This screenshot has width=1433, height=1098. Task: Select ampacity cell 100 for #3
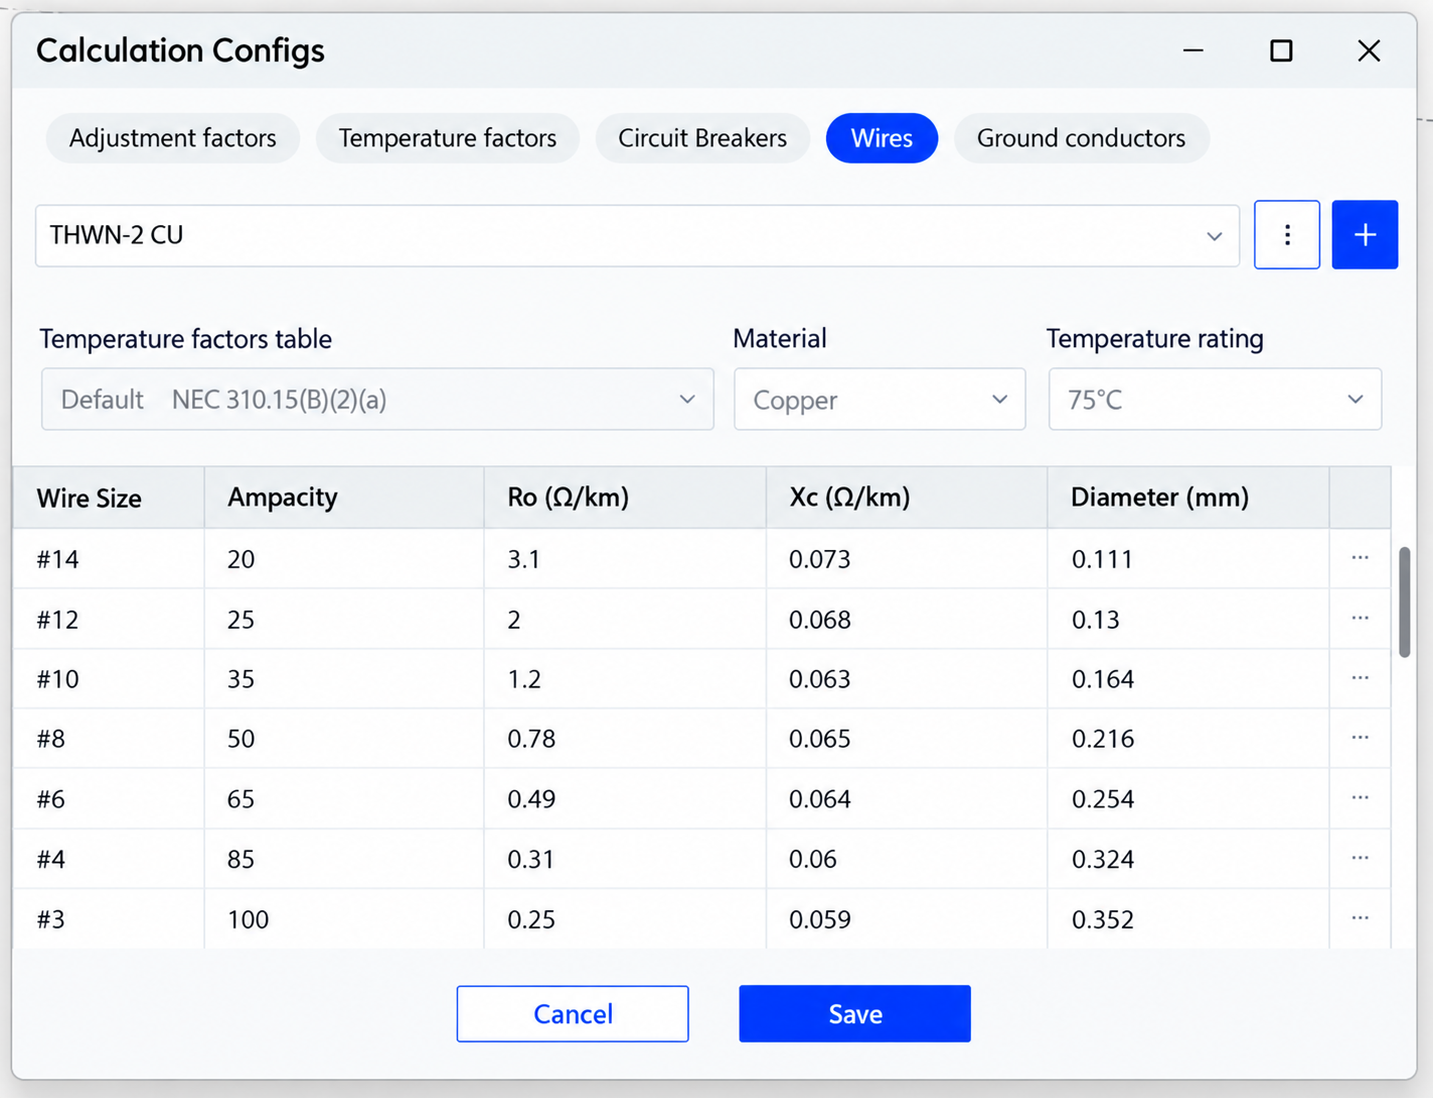pyautogui.click(x=344, y=919)
